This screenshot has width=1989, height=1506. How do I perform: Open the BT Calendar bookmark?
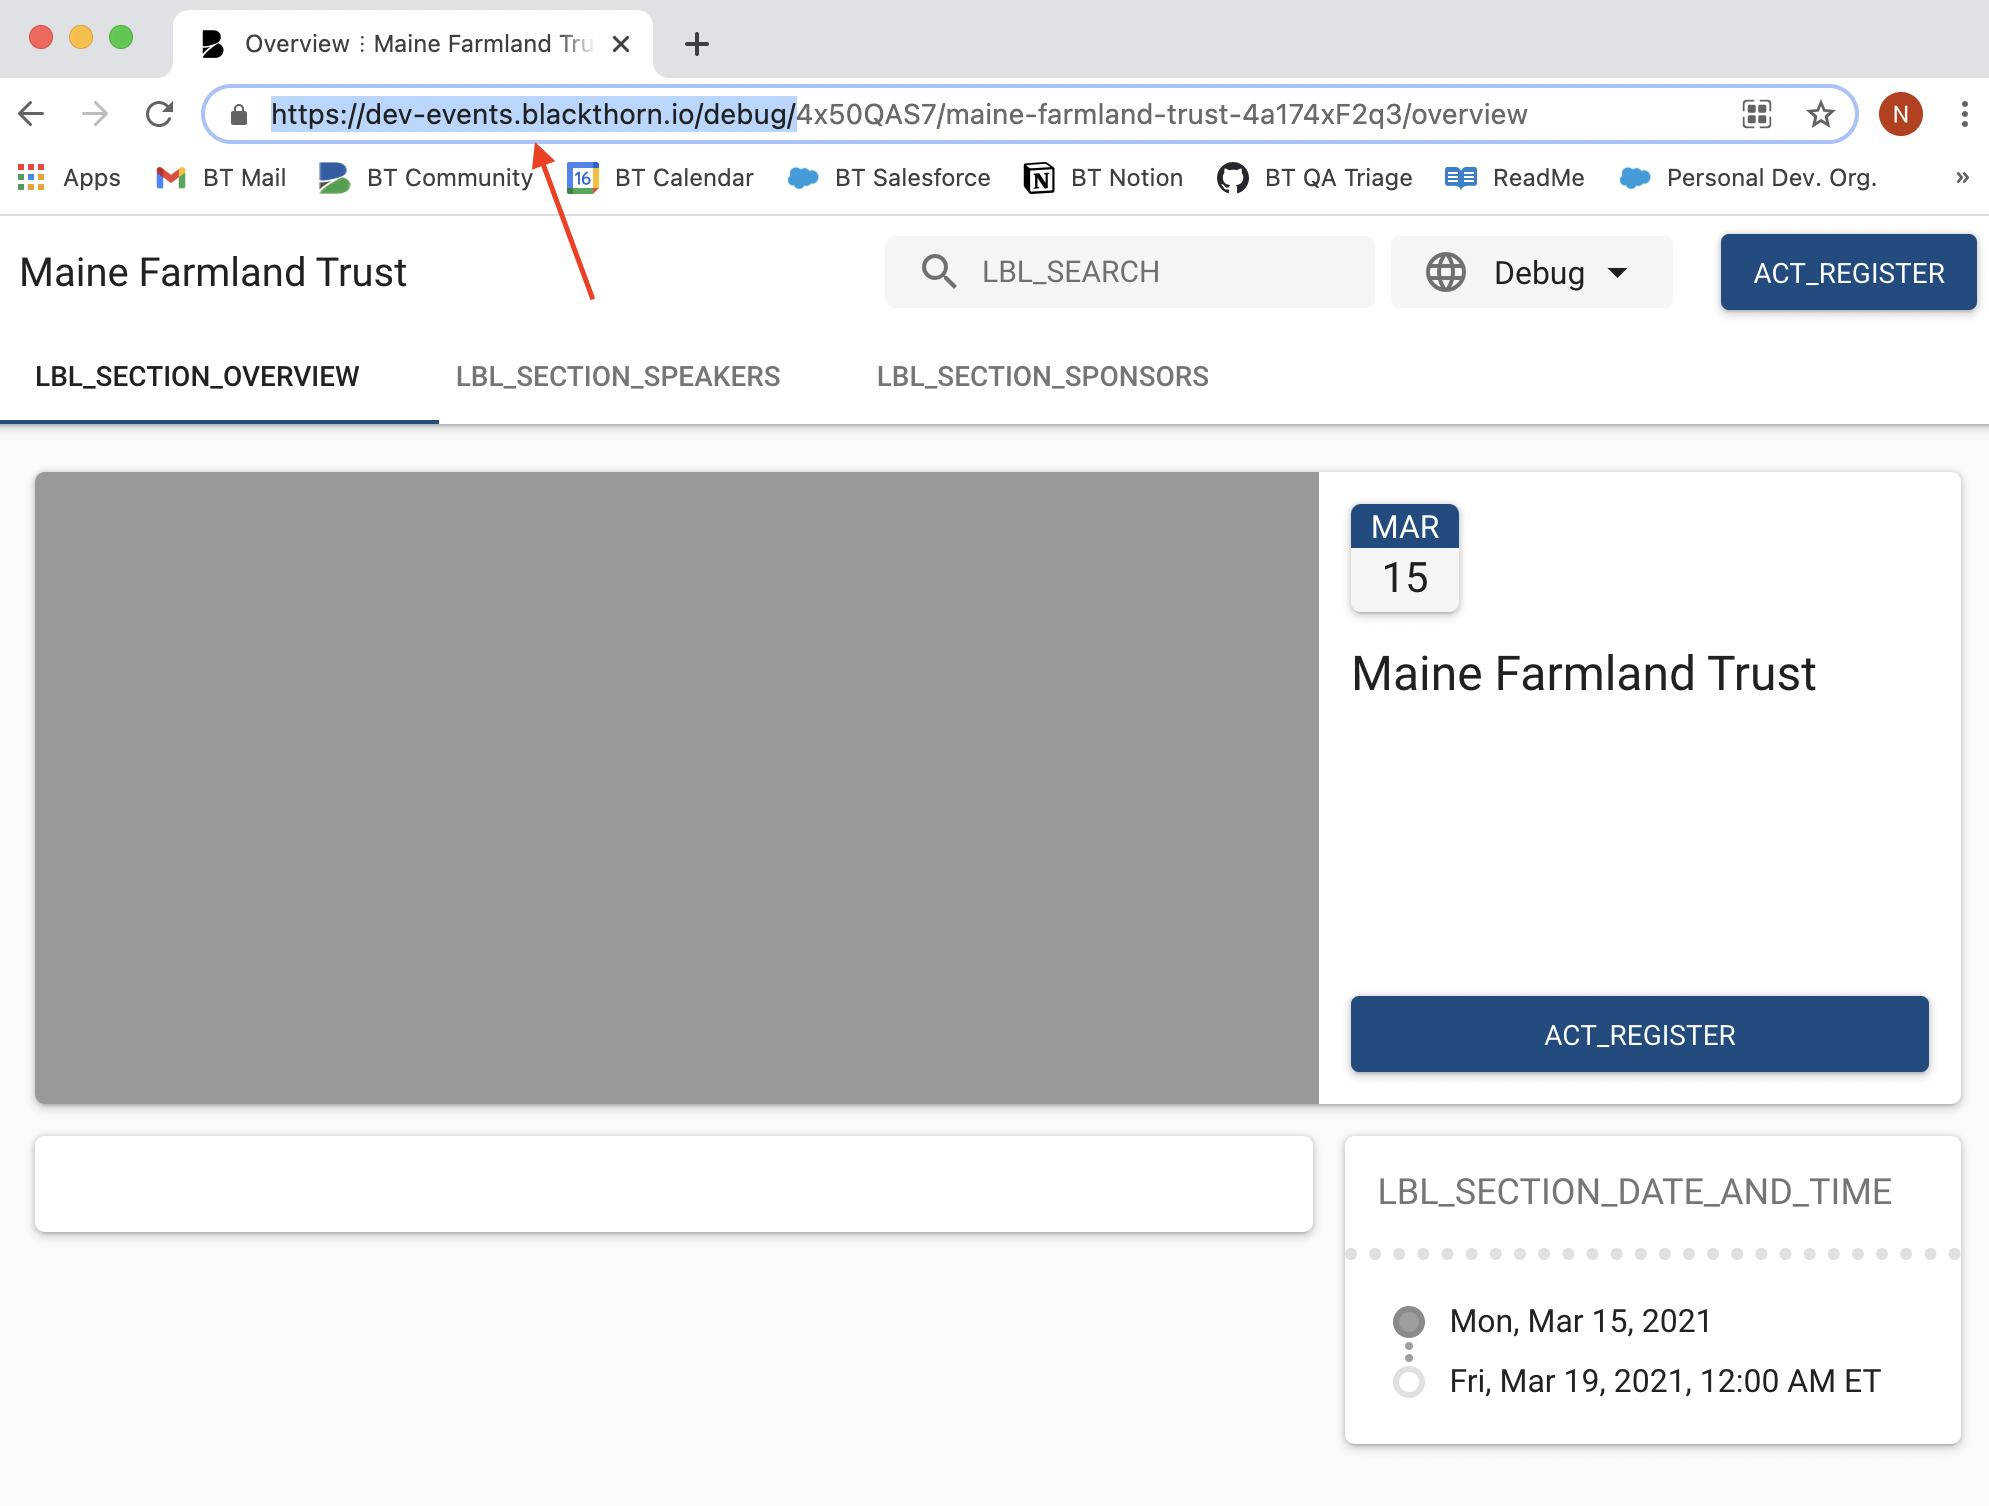[x=660, y=178]
